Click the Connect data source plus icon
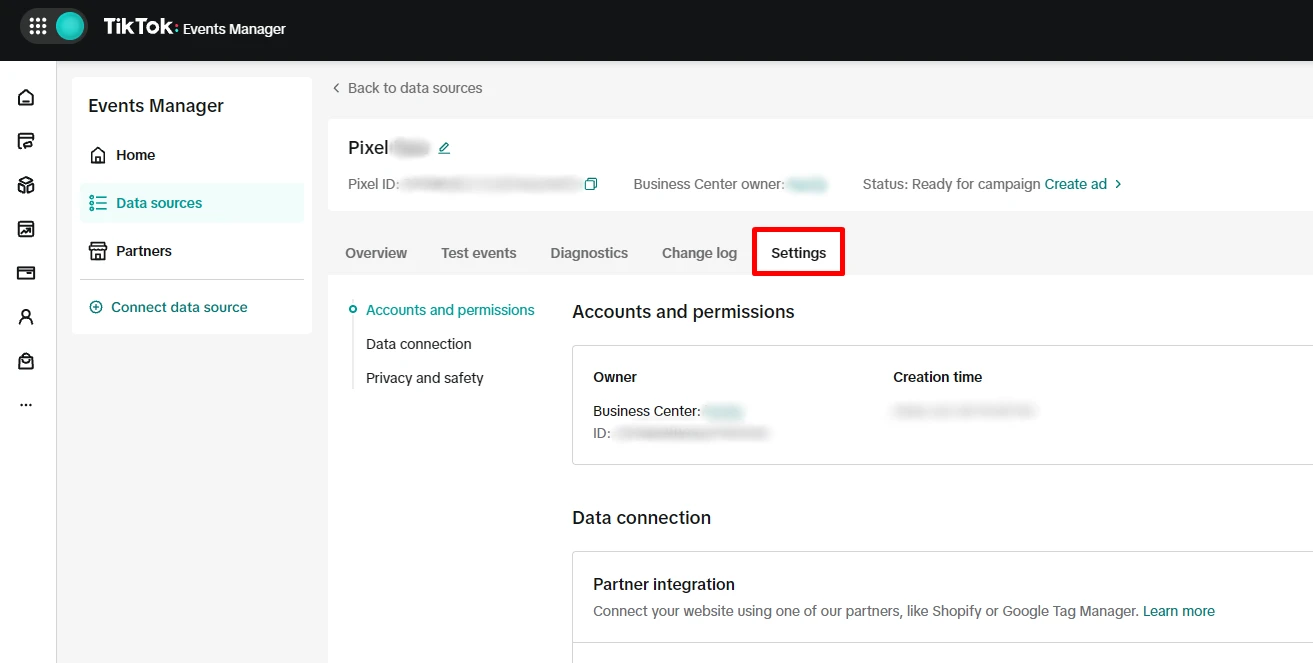The width and height of the screenshot is (1313, 663). (x=96, y=307)
